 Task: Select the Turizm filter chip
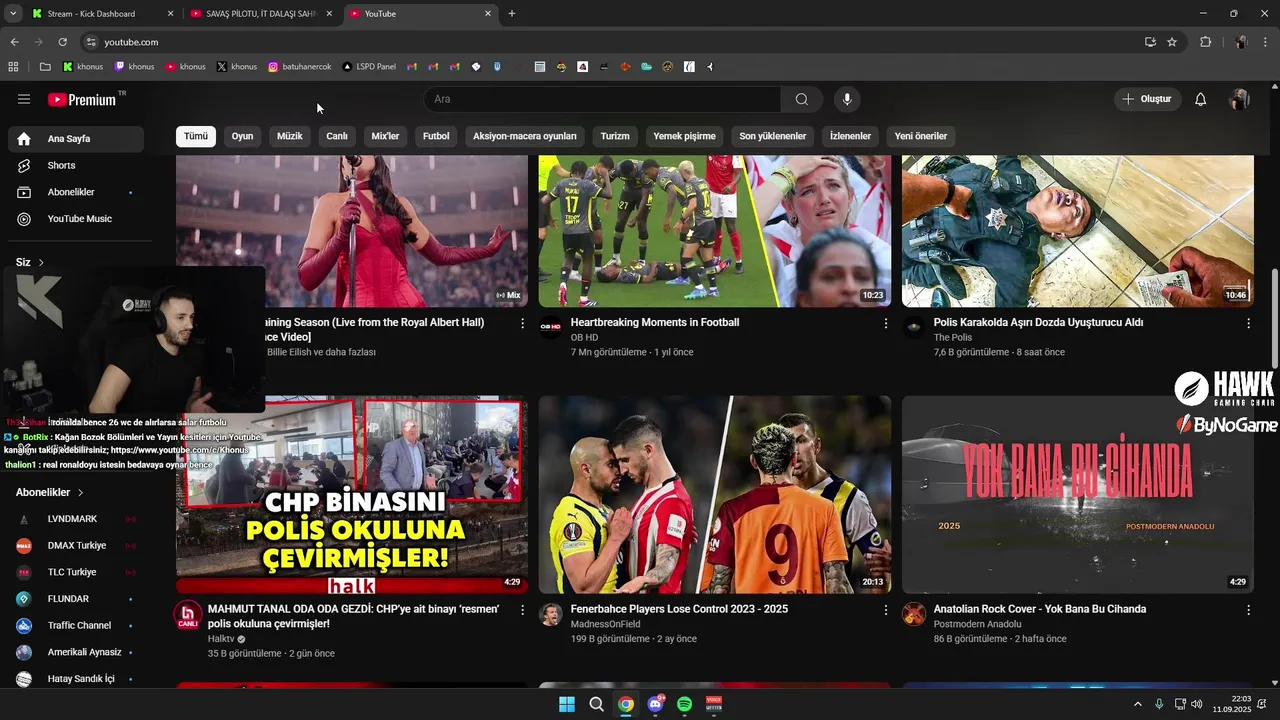coord(615,136)
